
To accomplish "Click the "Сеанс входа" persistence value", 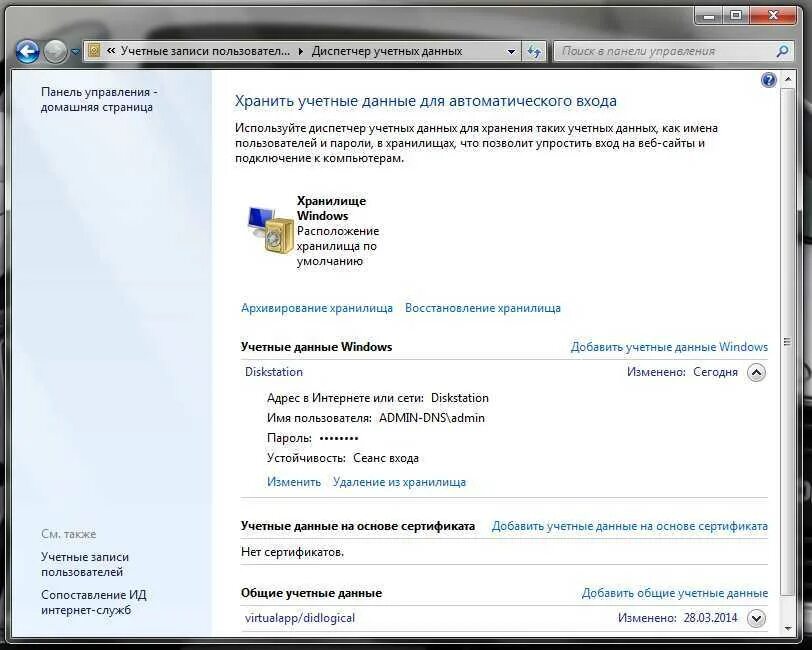I will (x=386, y=458).
